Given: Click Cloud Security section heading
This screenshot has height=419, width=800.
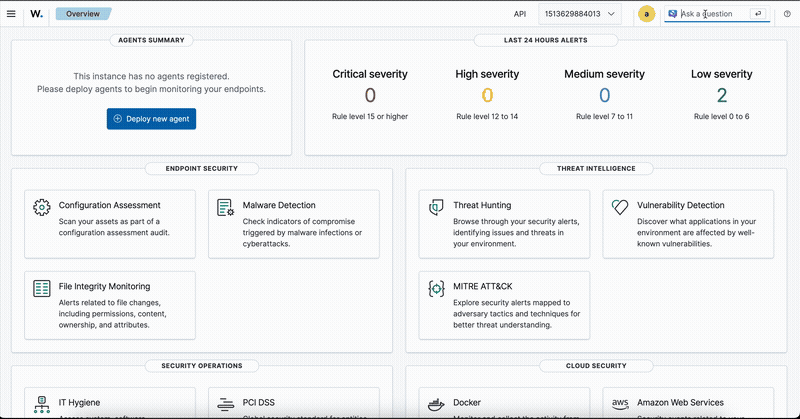Looking at the screenshot, I should (x=596, y=366).
